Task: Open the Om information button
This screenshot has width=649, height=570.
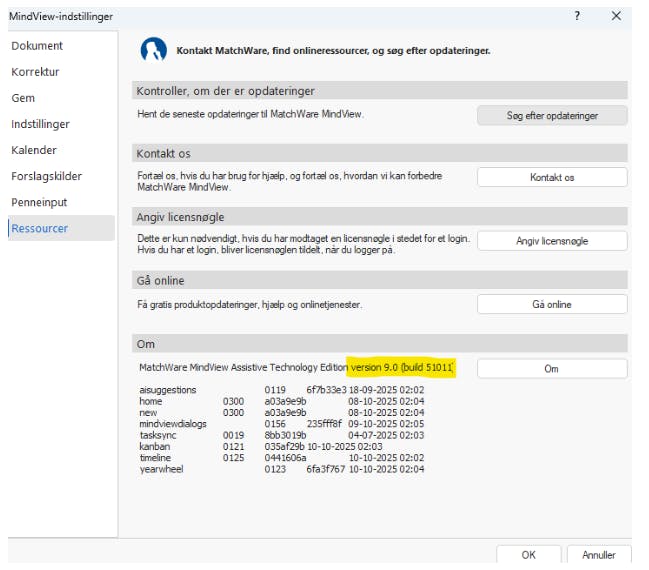Action: (x=551, y=368)
